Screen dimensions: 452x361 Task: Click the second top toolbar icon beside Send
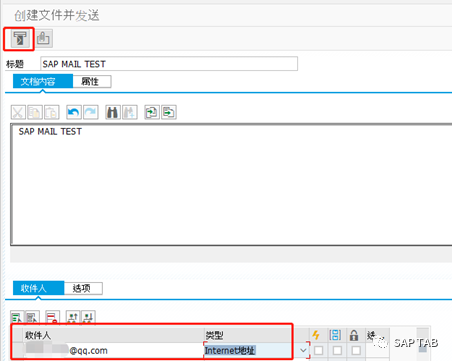[x=44, y=39]
